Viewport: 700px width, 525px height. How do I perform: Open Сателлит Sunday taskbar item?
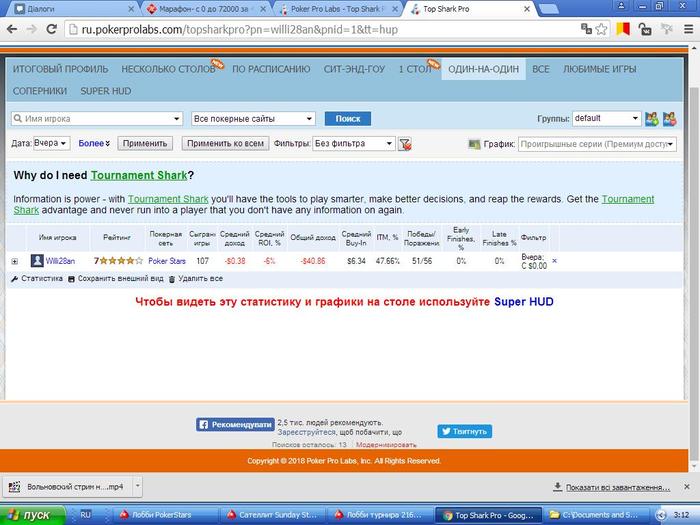[272, 515]
